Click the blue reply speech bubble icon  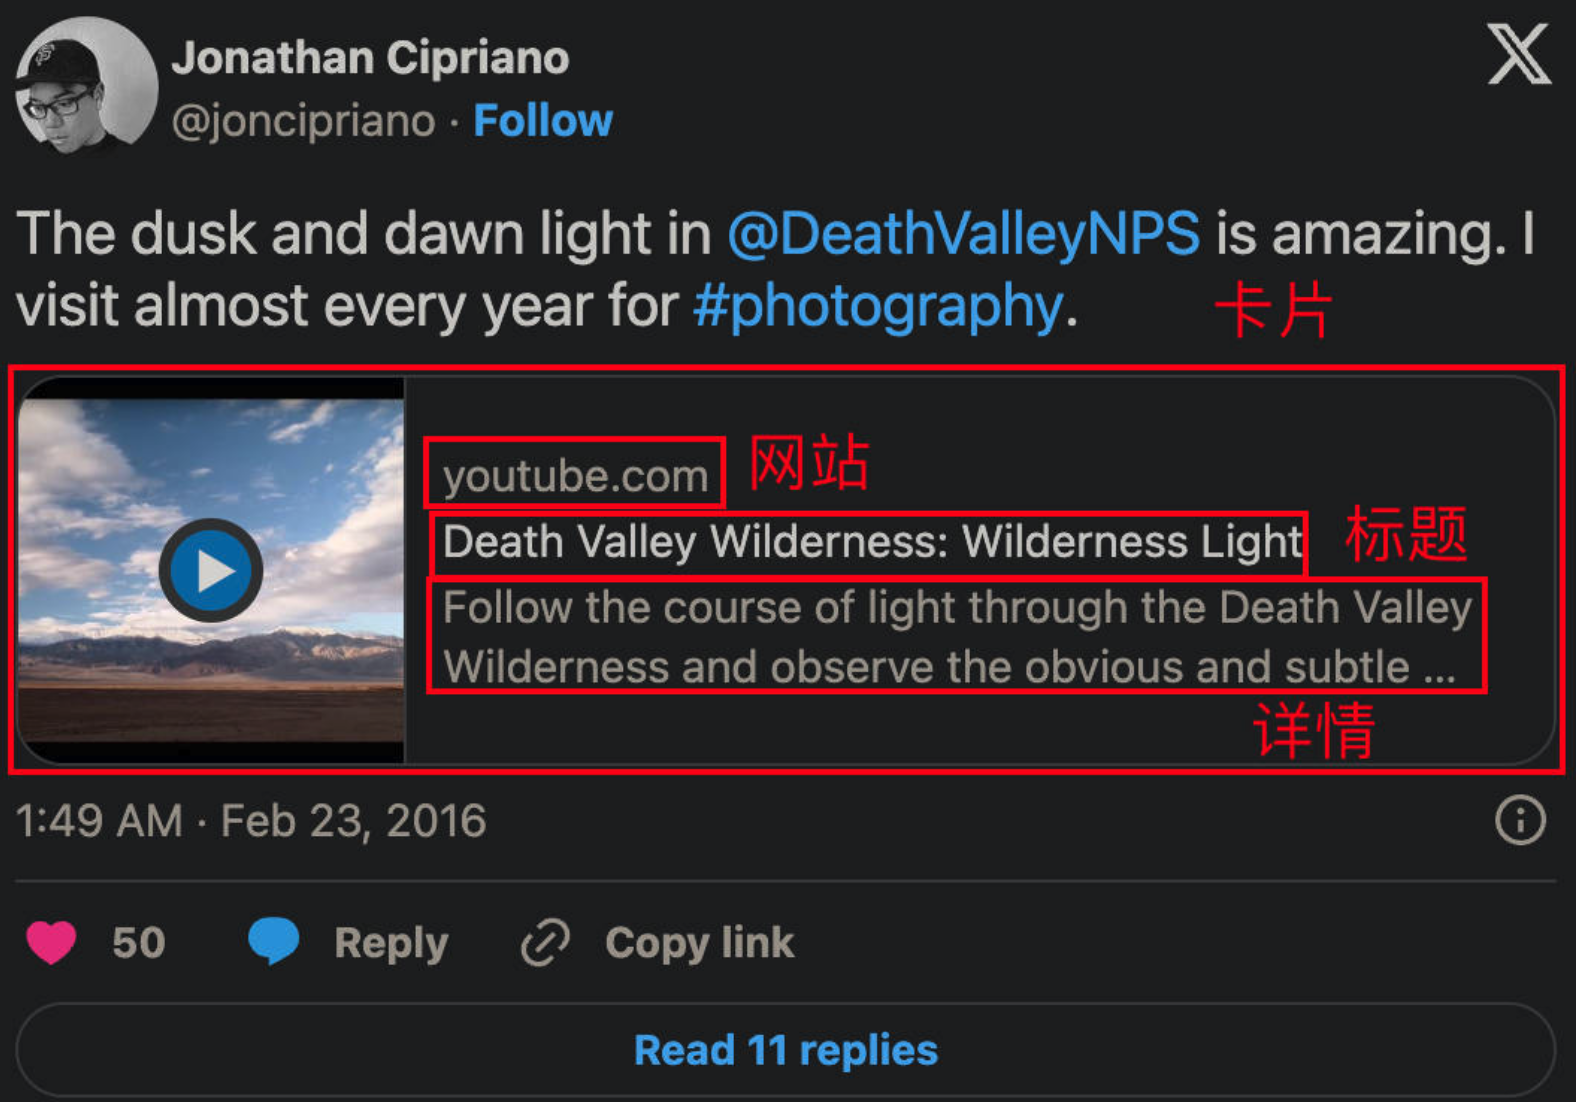[x=273, y=940]
